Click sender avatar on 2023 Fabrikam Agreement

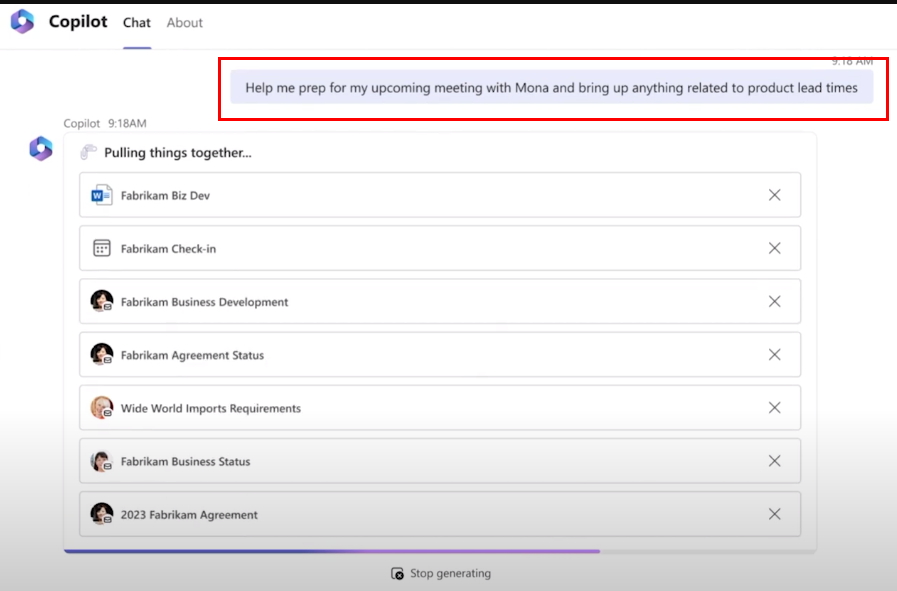pyautogui.click(x=101, y=514)
